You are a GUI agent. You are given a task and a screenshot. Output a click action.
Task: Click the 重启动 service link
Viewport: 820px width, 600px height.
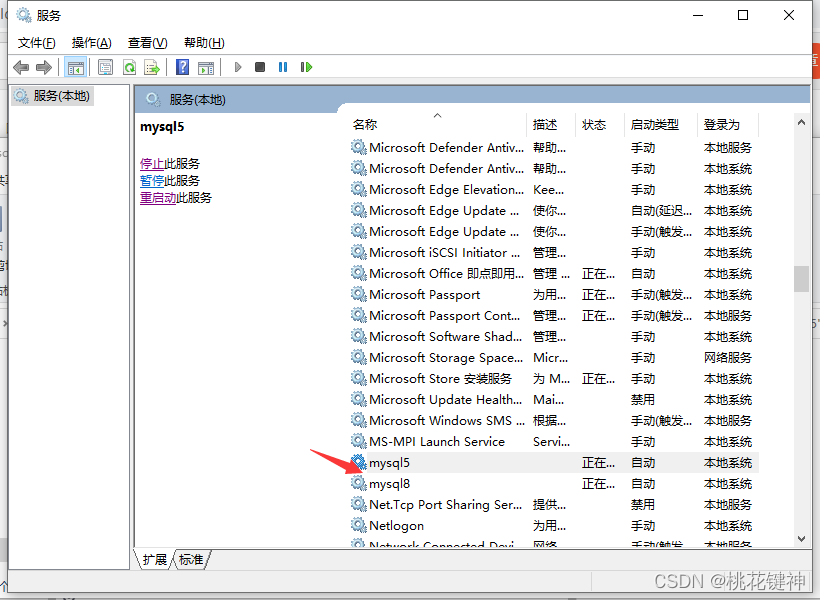158,198
